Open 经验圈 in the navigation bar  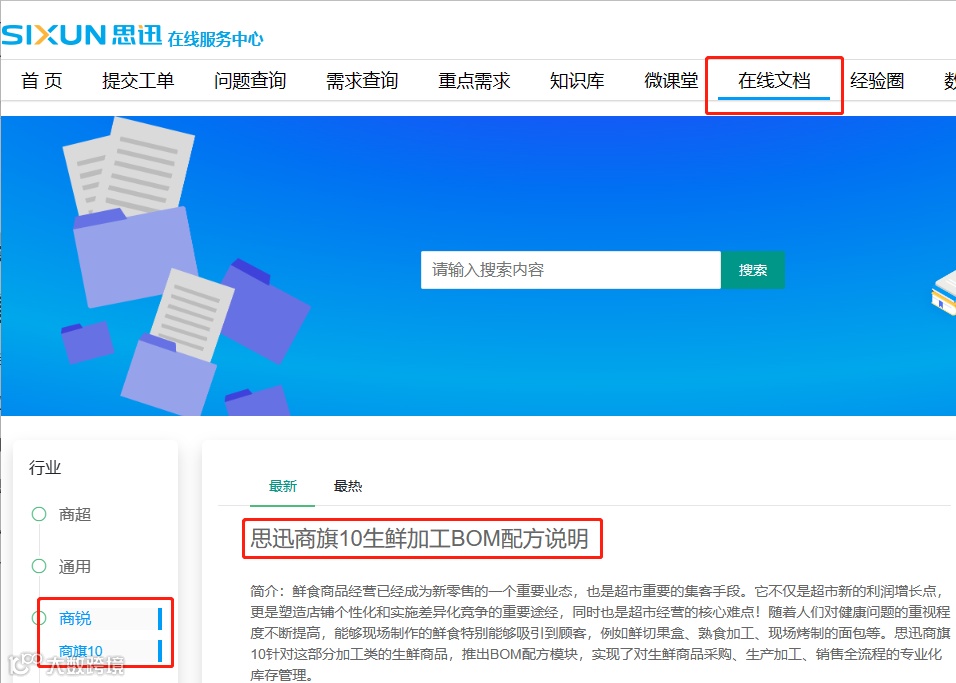pos(877,80)
